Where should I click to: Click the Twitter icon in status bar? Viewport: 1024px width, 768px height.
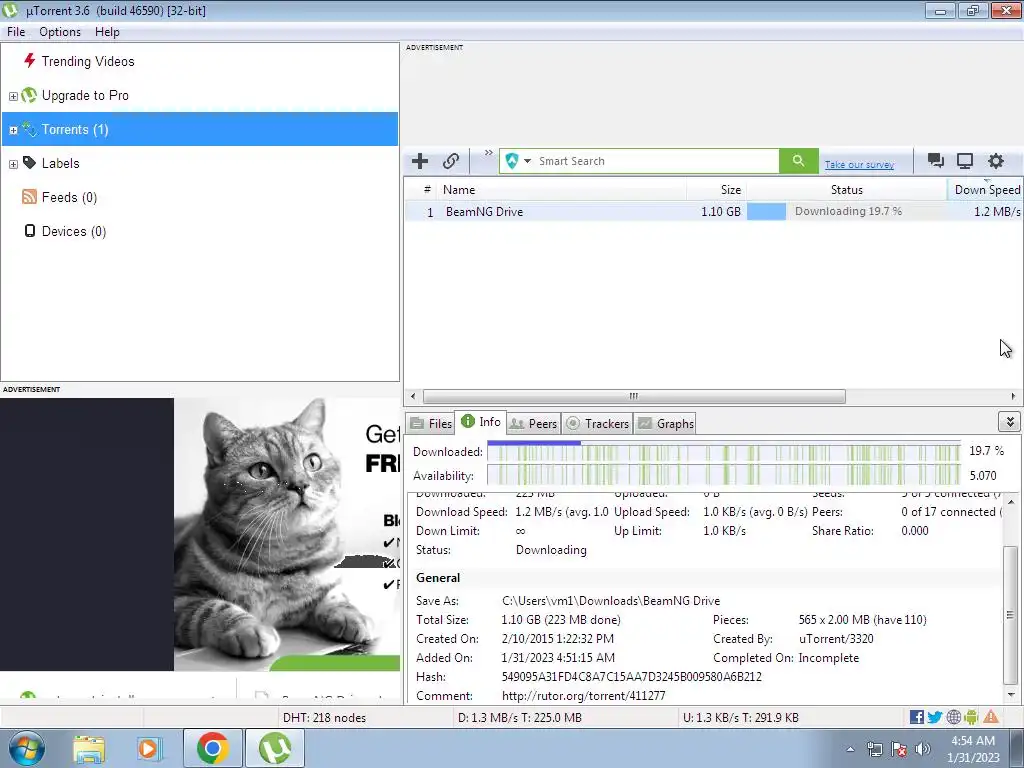935,717
